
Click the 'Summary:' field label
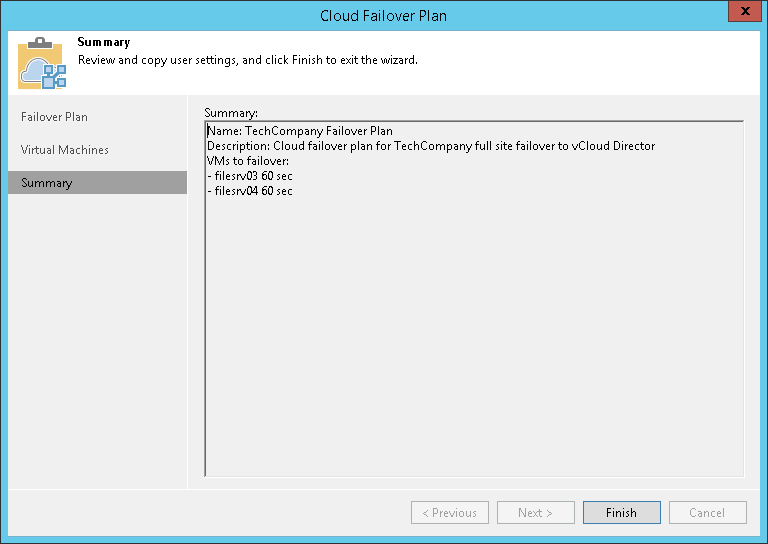(231, 113)
